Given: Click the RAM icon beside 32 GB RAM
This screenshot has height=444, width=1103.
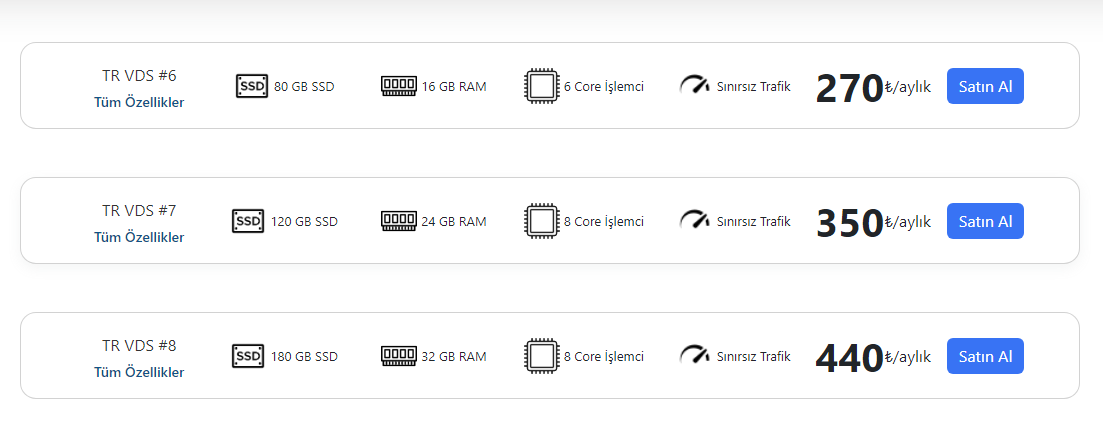Looking at the screenshot, I should [399, 356].
